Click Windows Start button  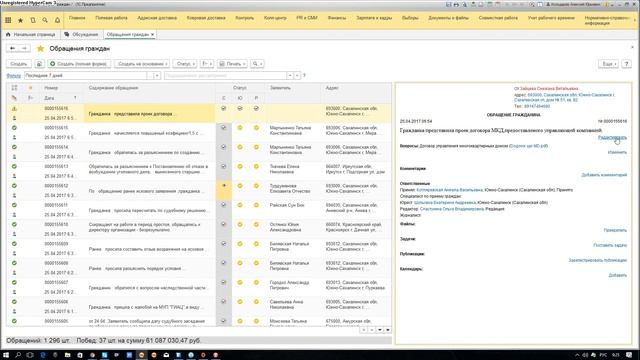tap(7, 355)
